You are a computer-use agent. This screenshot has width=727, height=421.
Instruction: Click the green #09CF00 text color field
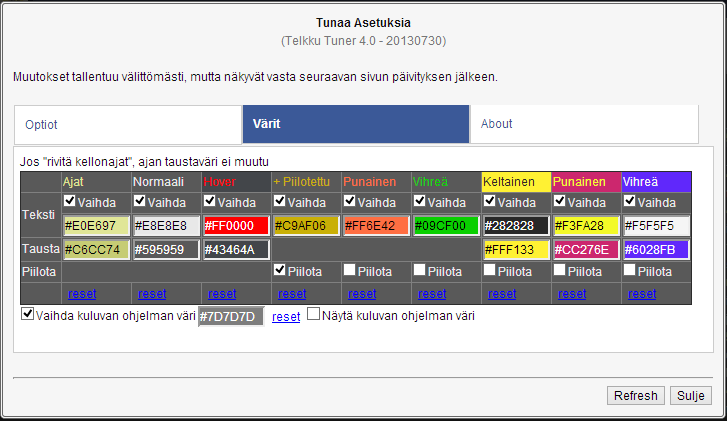pyautogui.click(x=445, y=226)
